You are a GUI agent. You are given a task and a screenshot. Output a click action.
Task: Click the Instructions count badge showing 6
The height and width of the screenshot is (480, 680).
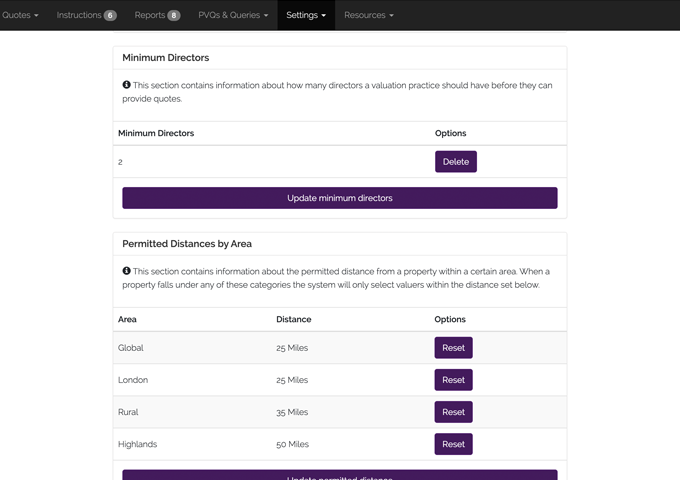point(109,16)
